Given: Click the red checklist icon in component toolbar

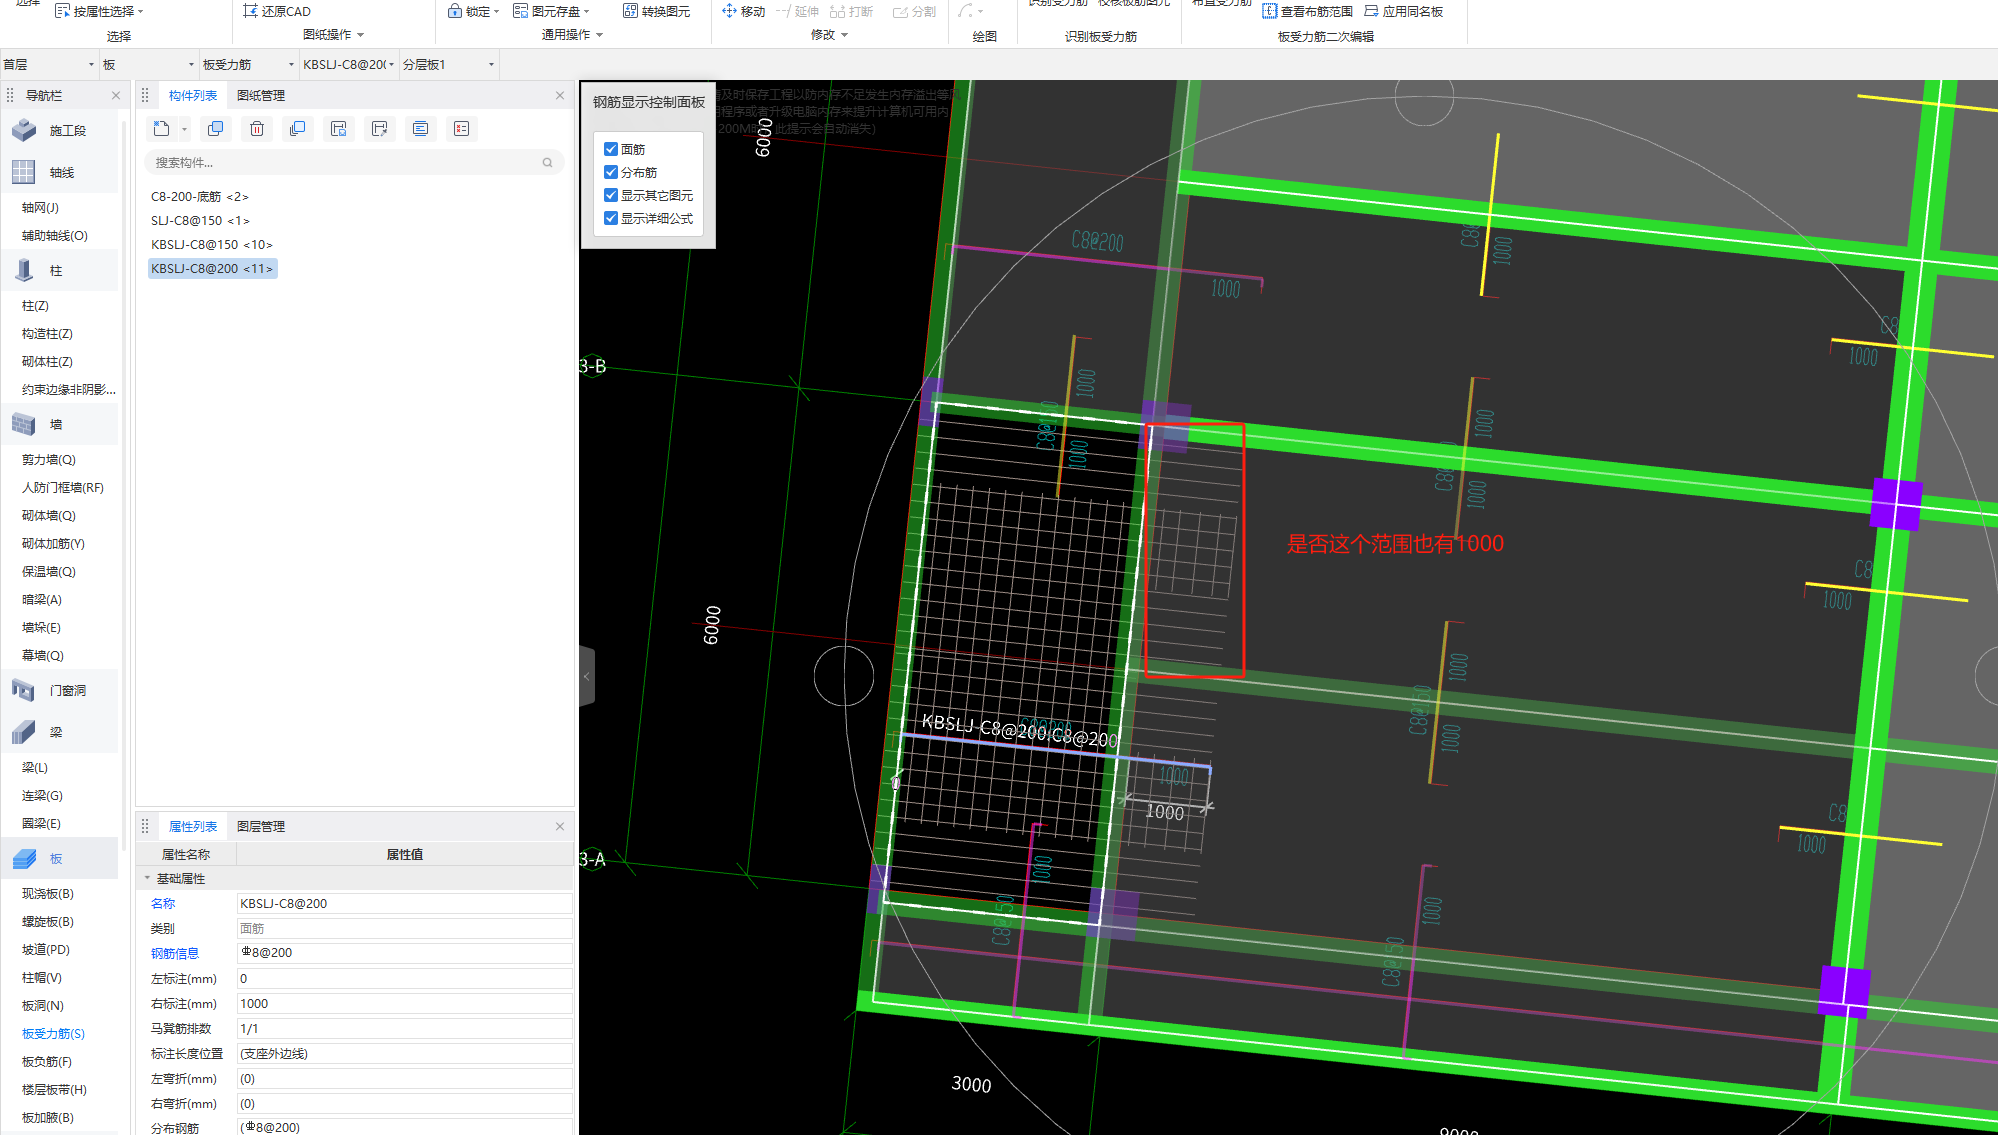Looking at the screenshot, I should click(461, 129).
